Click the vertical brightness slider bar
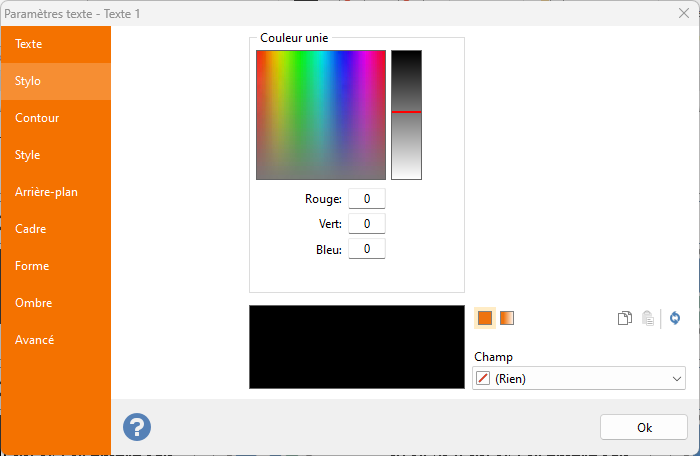The width and height of the screenshot is (700, 456). [406, 114]
